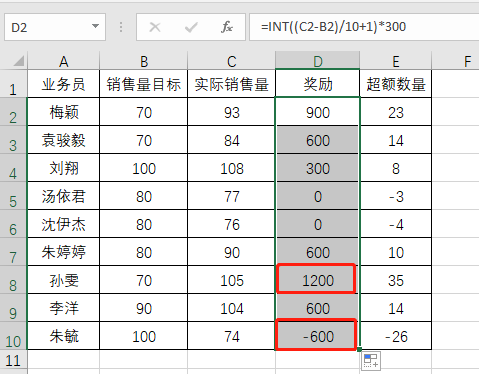Click actual sales cell showing 77
Image resolution: width=479 pixels, height=374 pixels.
pos(232,196)
